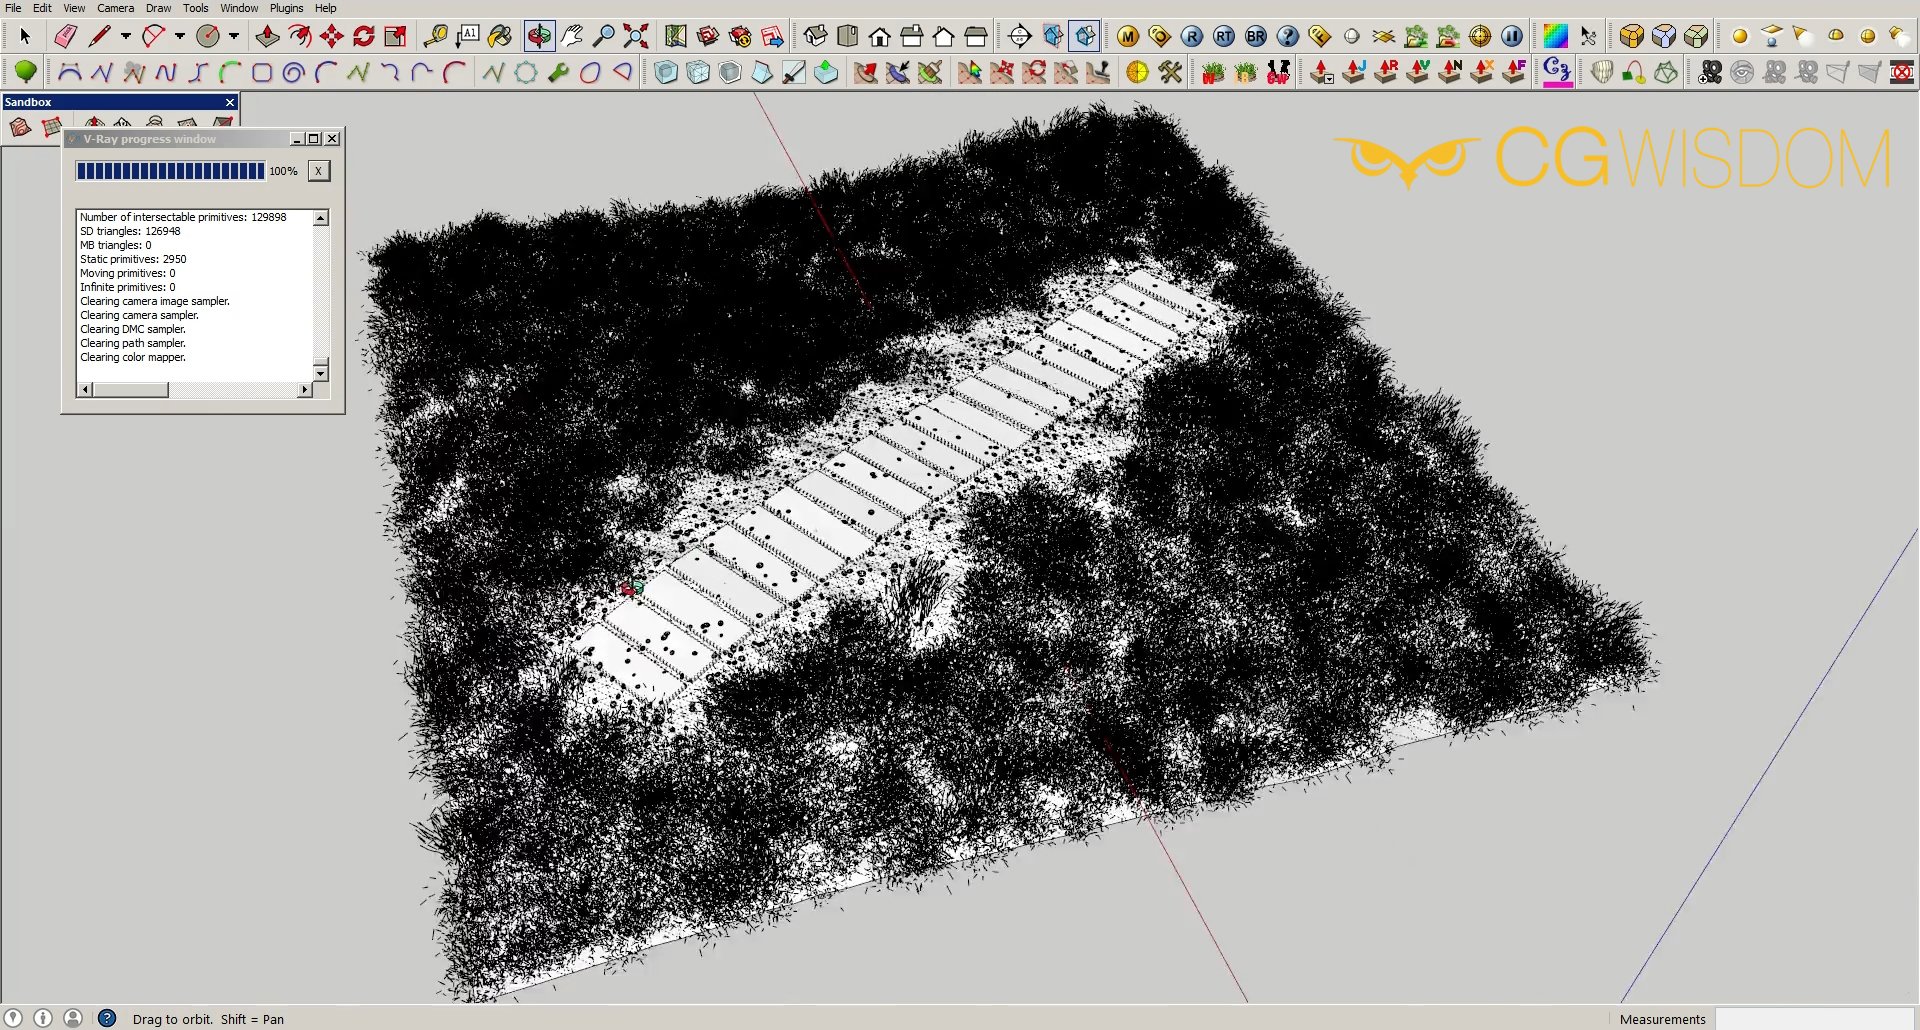Click the Measurements input box
This screenshot has width=1920, height=1030.
coord(1814,1019)
